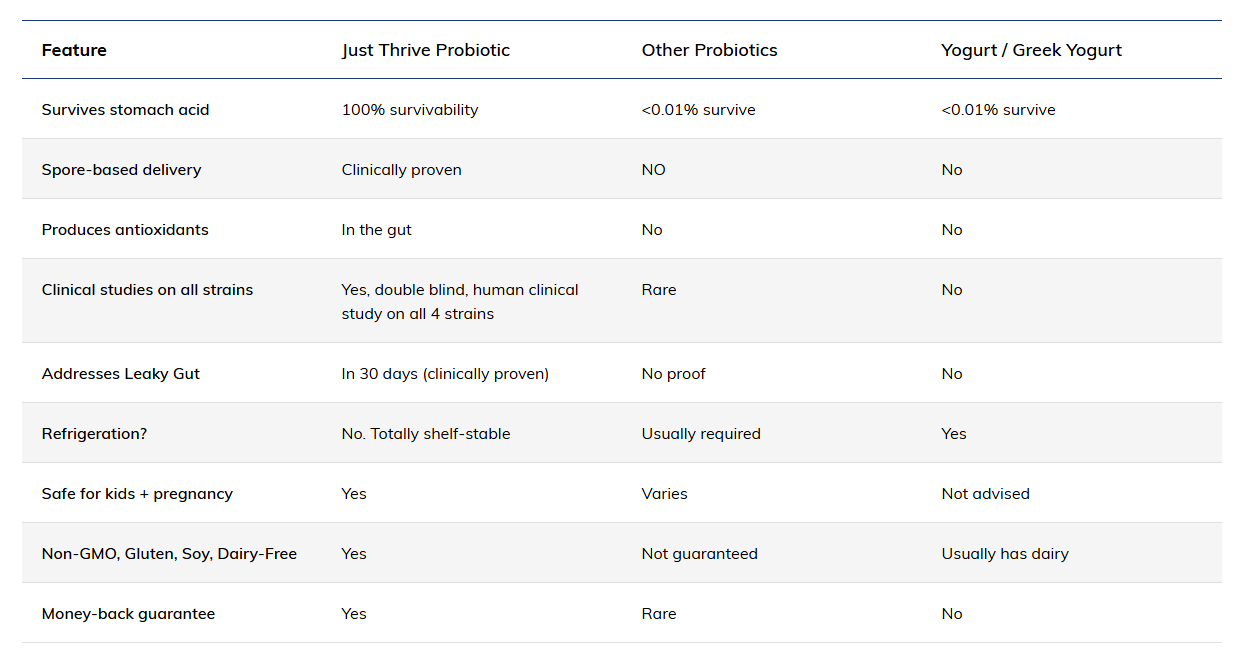Select 'In 30 days (clinically proven)' cell
The image size is (1245, 666).
click(445, 374)
